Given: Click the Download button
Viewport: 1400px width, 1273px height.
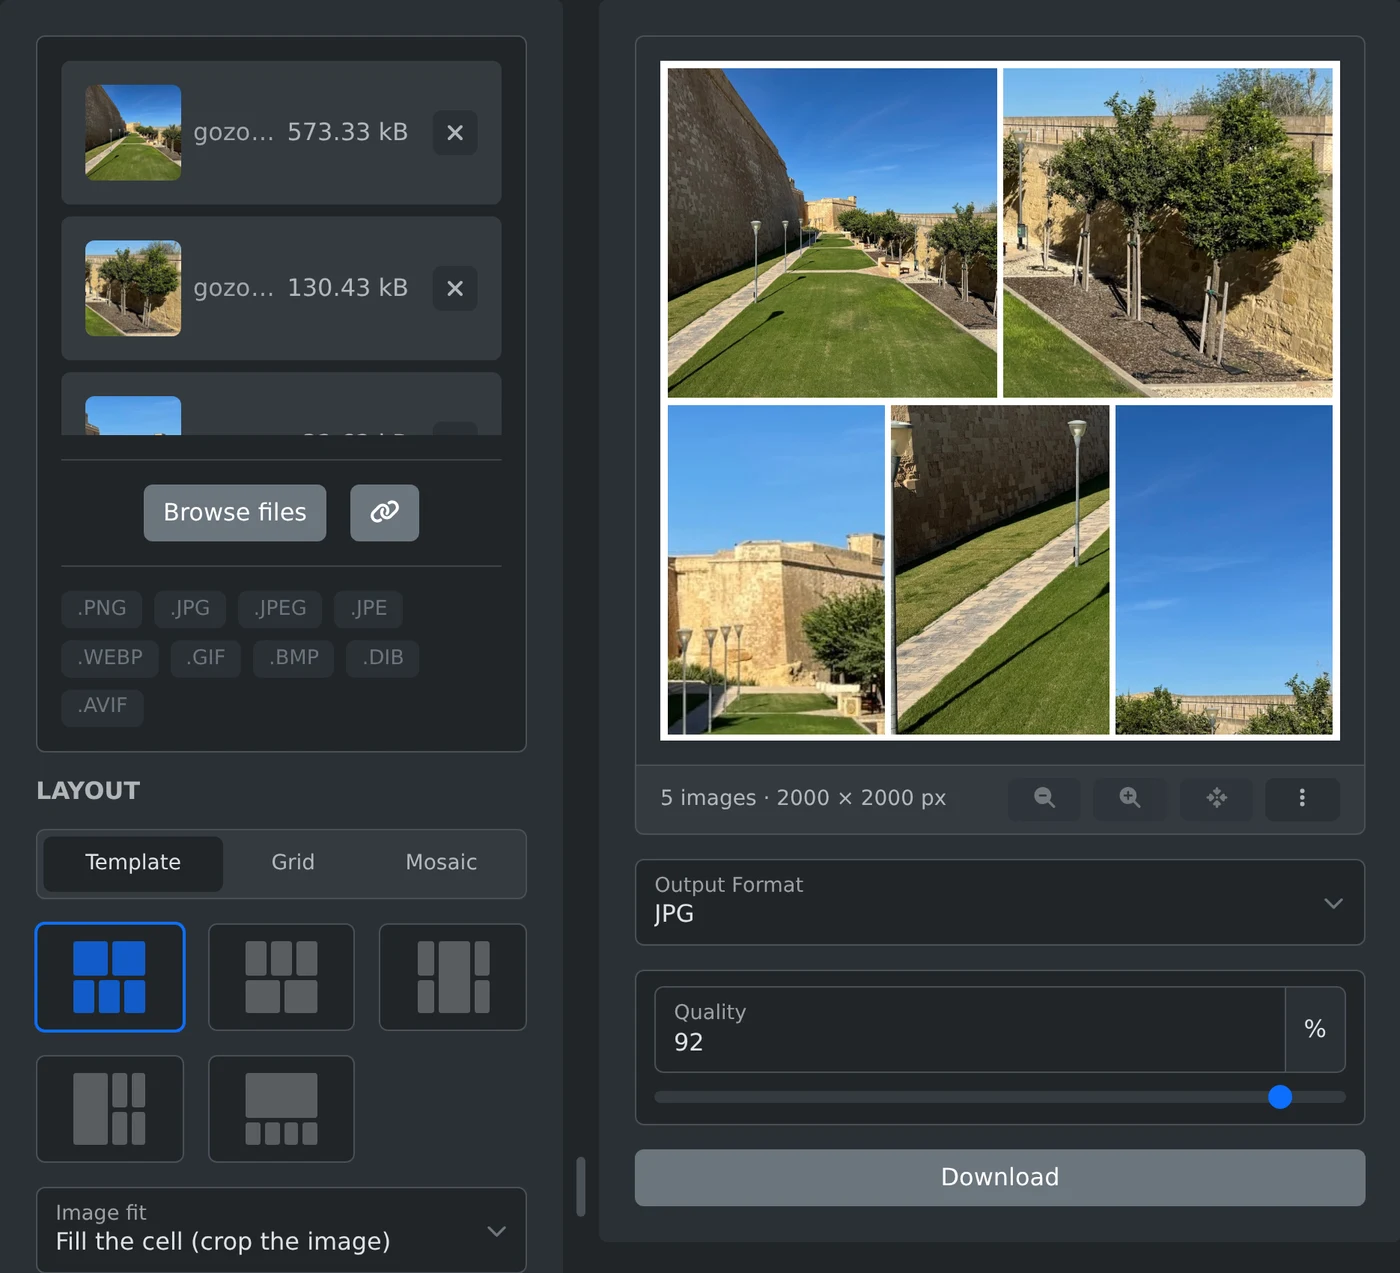Looking at the screenshot, I should pos(1000,1177).
